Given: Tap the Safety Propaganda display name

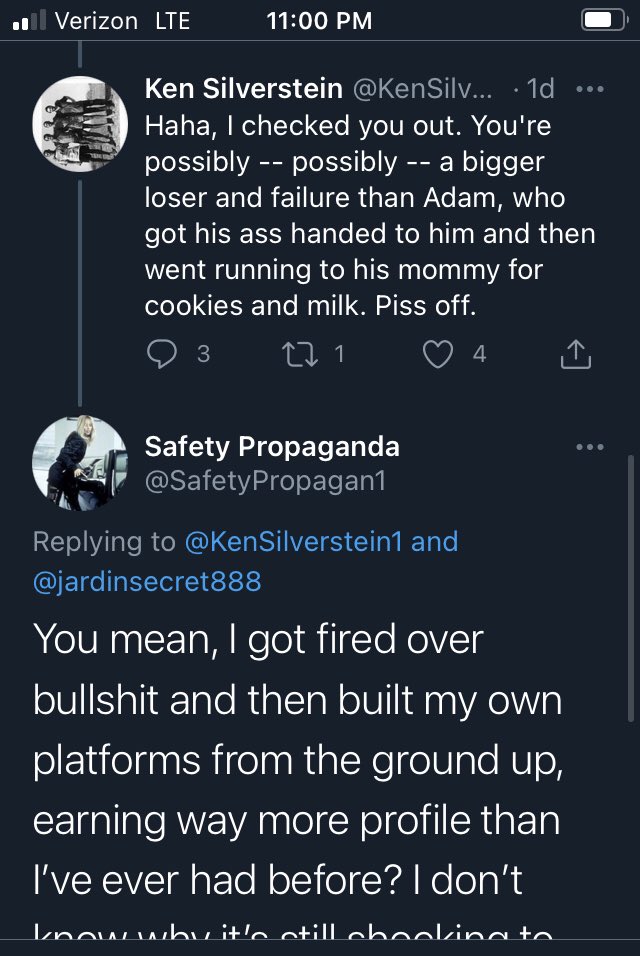Looking at the screenshot, I should pyautogui.click(x=272, y=446).
